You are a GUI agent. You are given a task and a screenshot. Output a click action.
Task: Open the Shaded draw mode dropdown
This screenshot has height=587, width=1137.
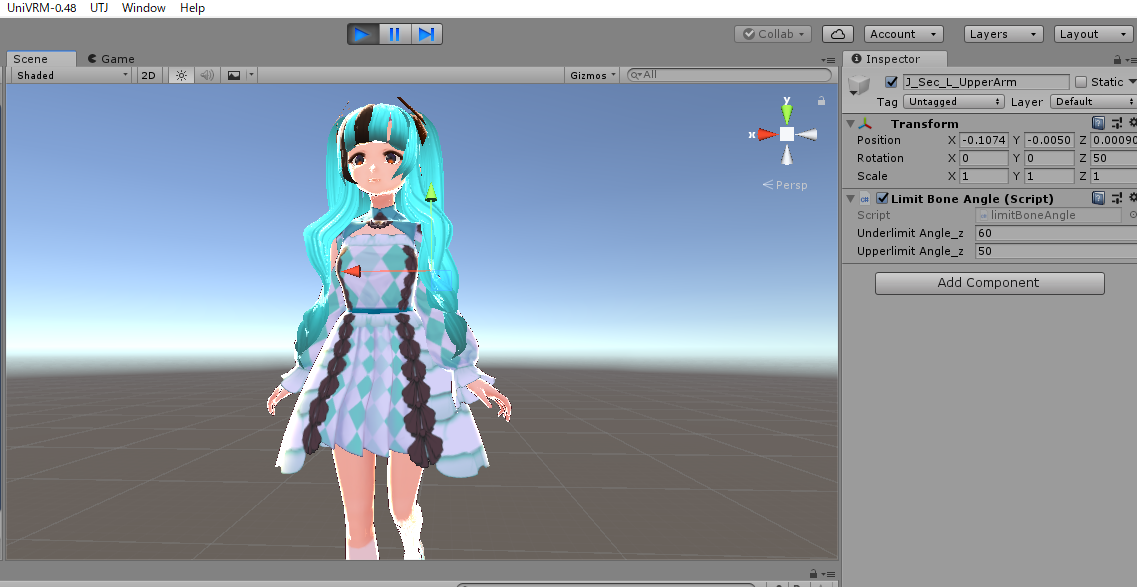(x=71, y=75)
